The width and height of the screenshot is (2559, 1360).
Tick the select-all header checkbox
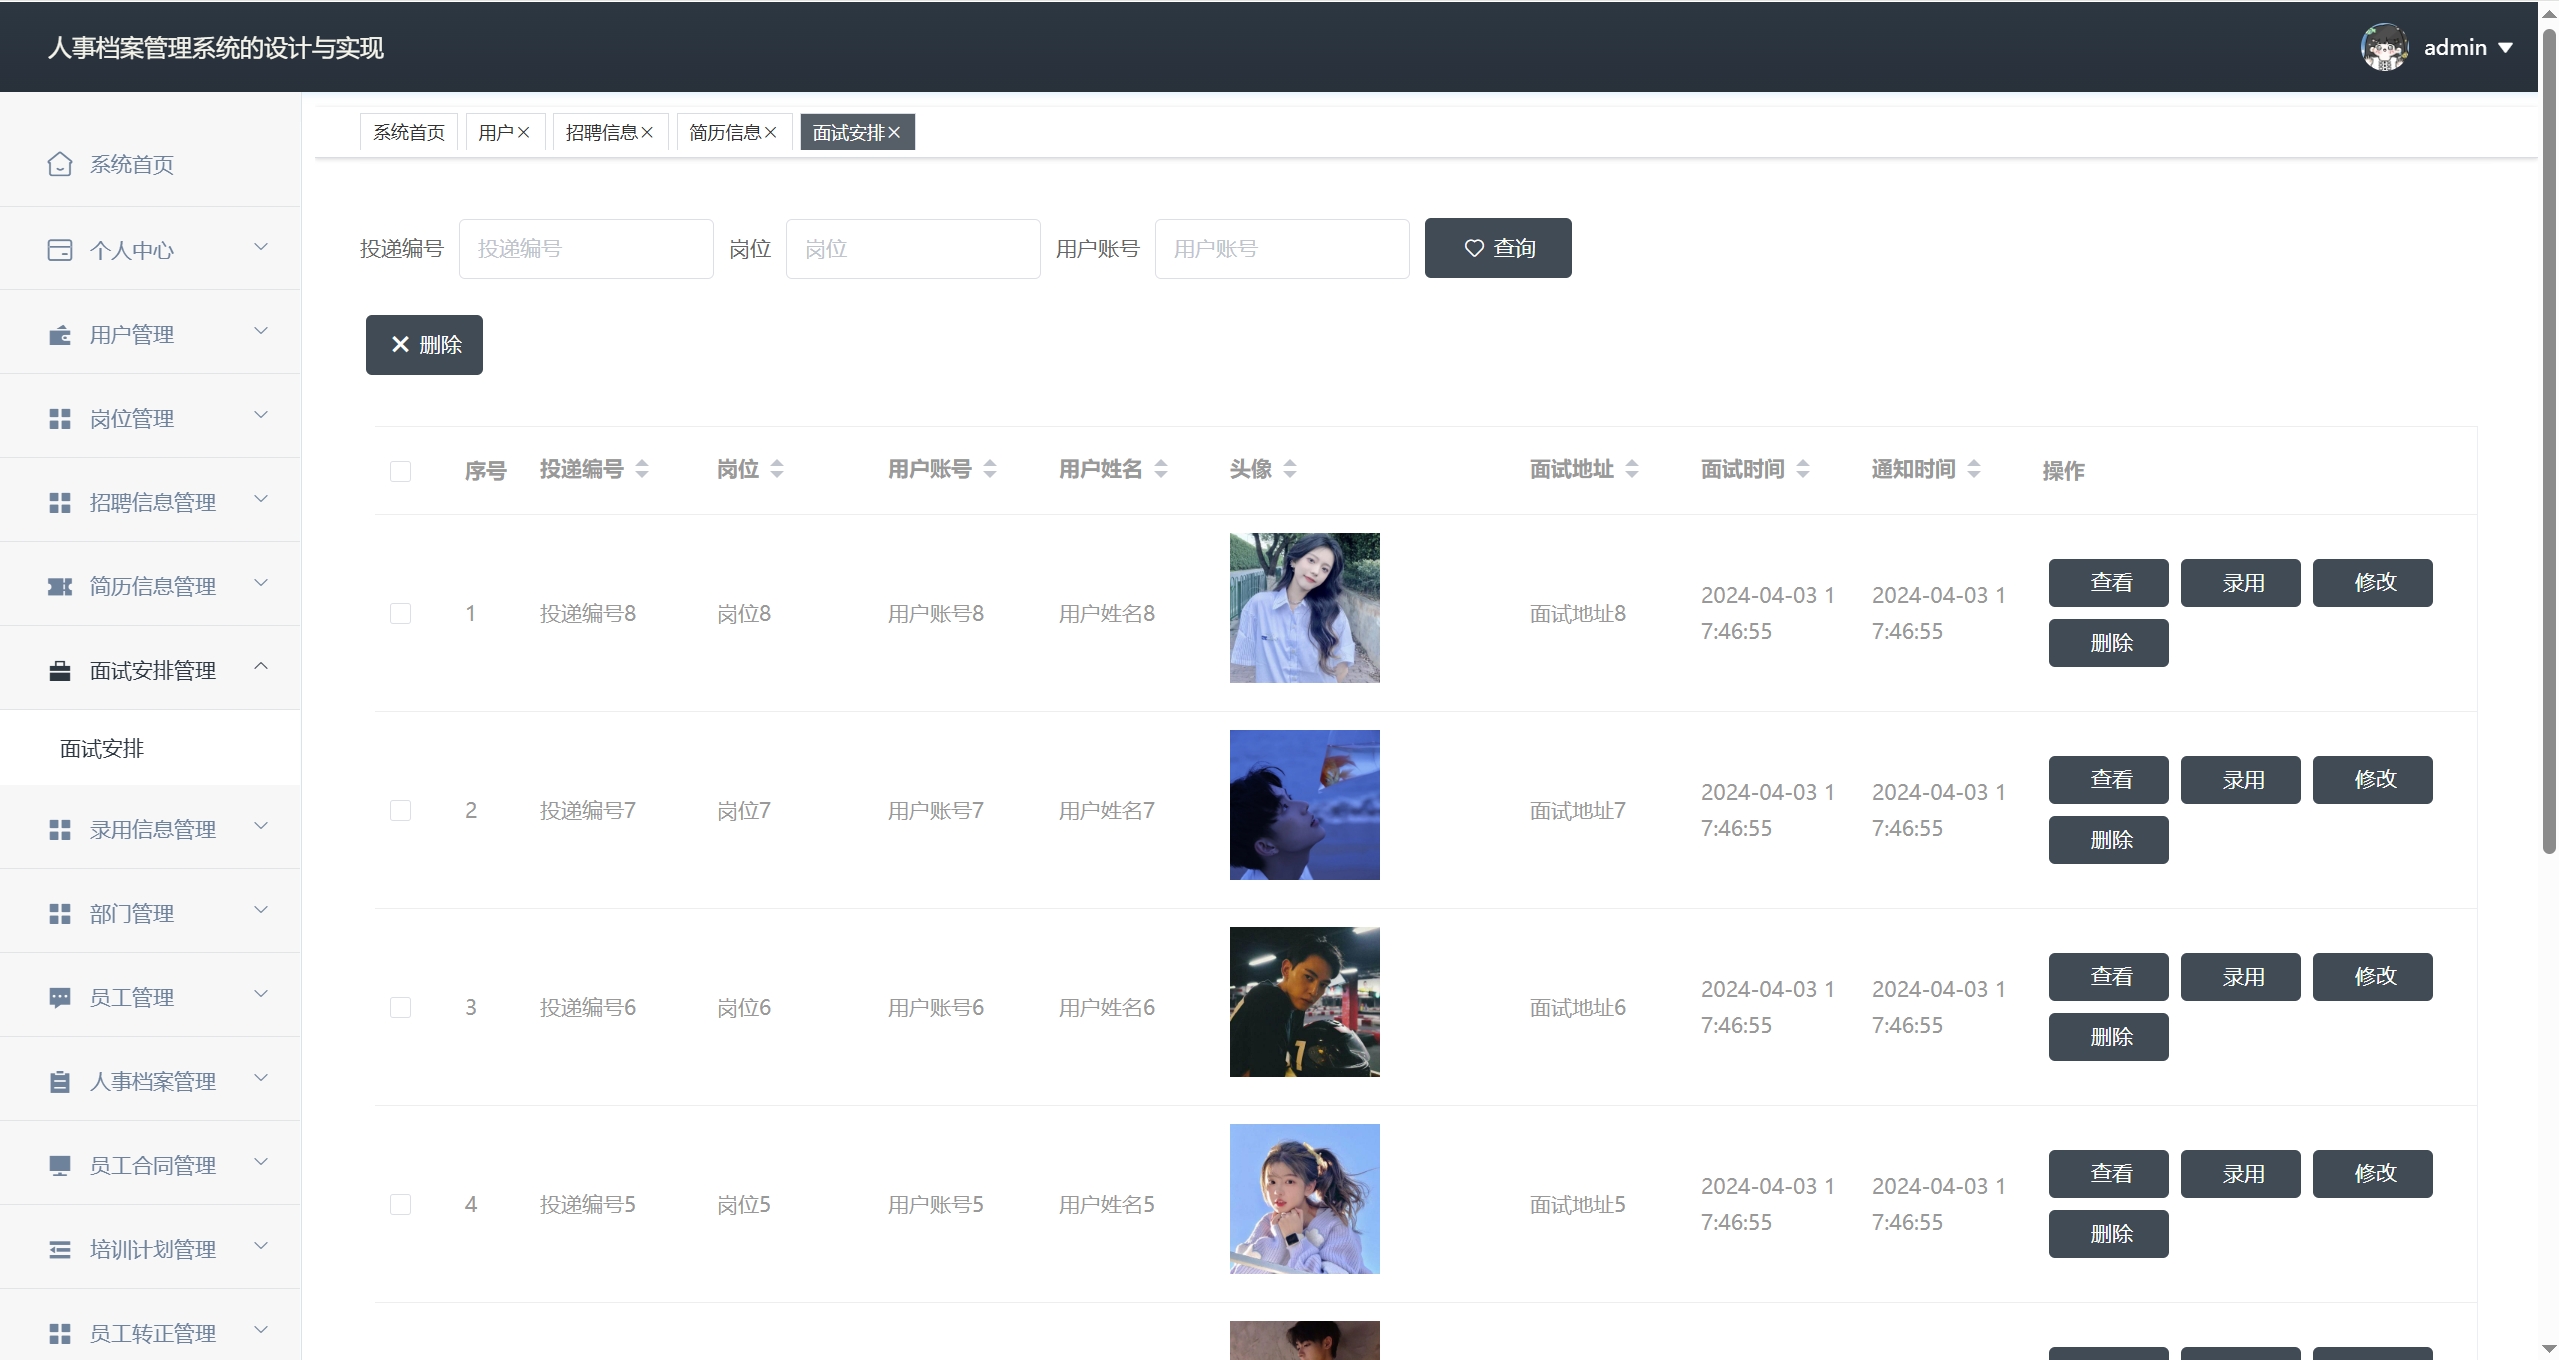point(401,471)
